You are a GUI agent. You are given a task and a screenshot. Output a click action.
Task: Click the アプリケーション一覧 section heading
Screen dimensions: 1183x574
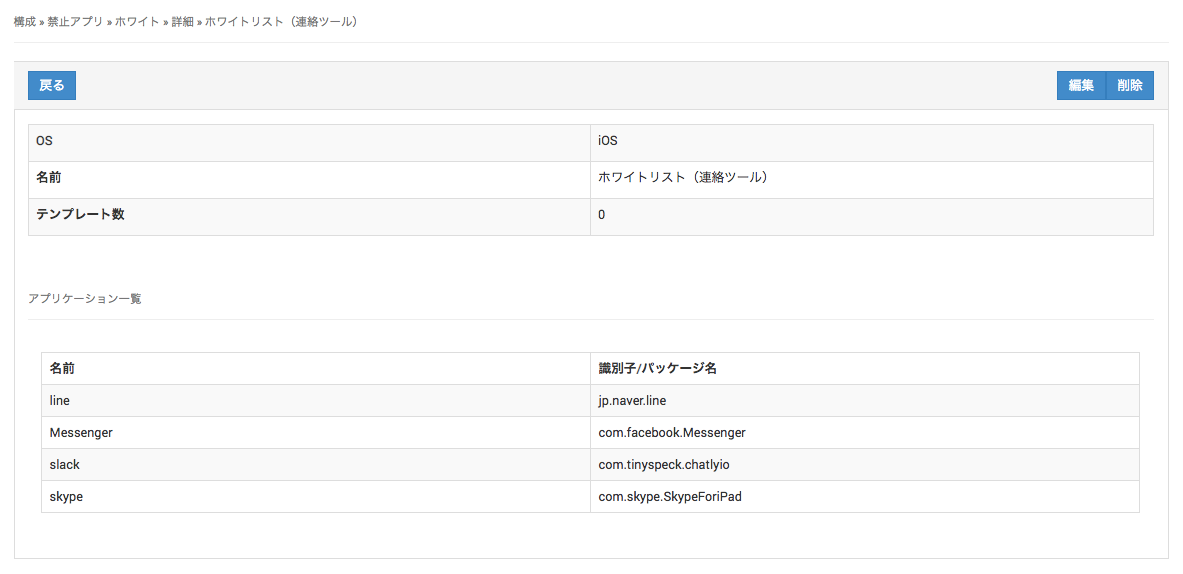click(x=85, y=299)
